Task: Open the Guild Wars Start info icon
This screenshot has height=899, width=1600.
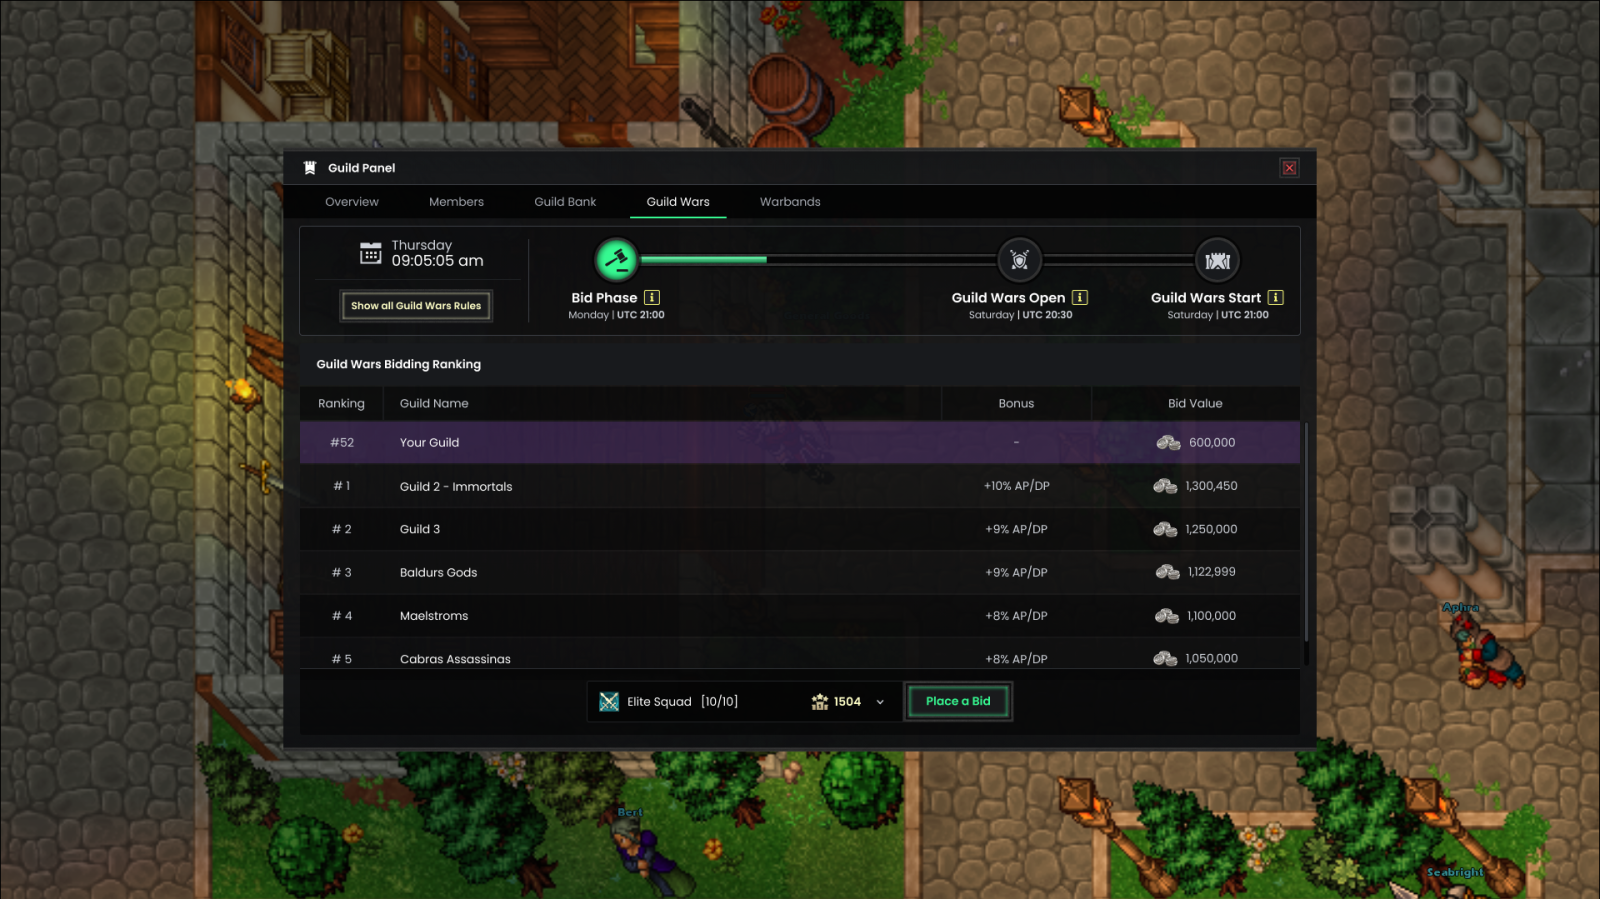Action: (1276, 297)
